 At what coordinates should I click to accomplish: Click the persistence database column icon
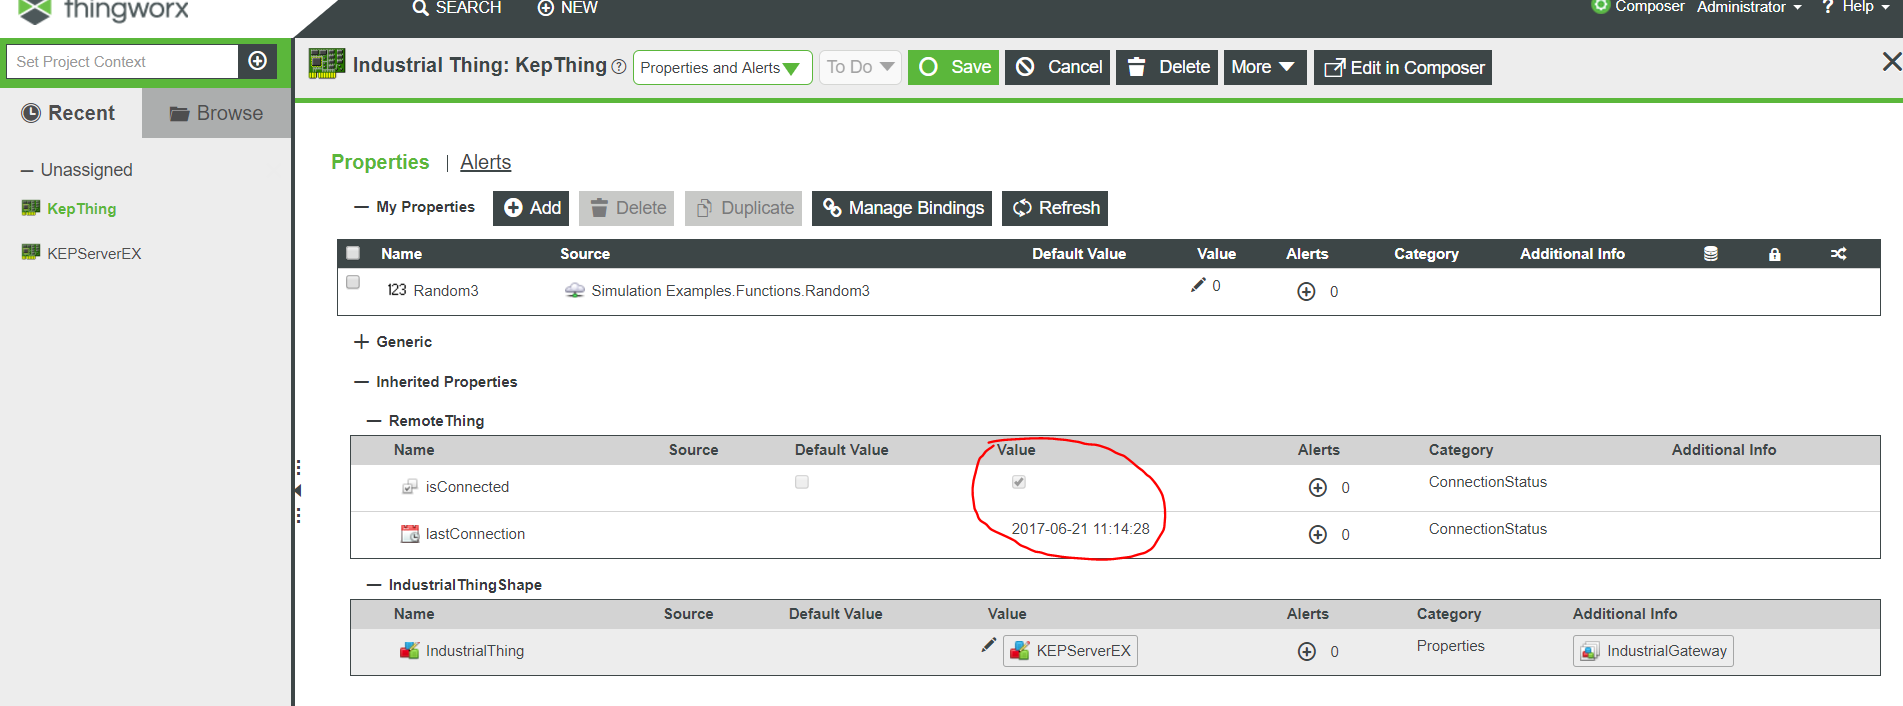(1711, 254)
